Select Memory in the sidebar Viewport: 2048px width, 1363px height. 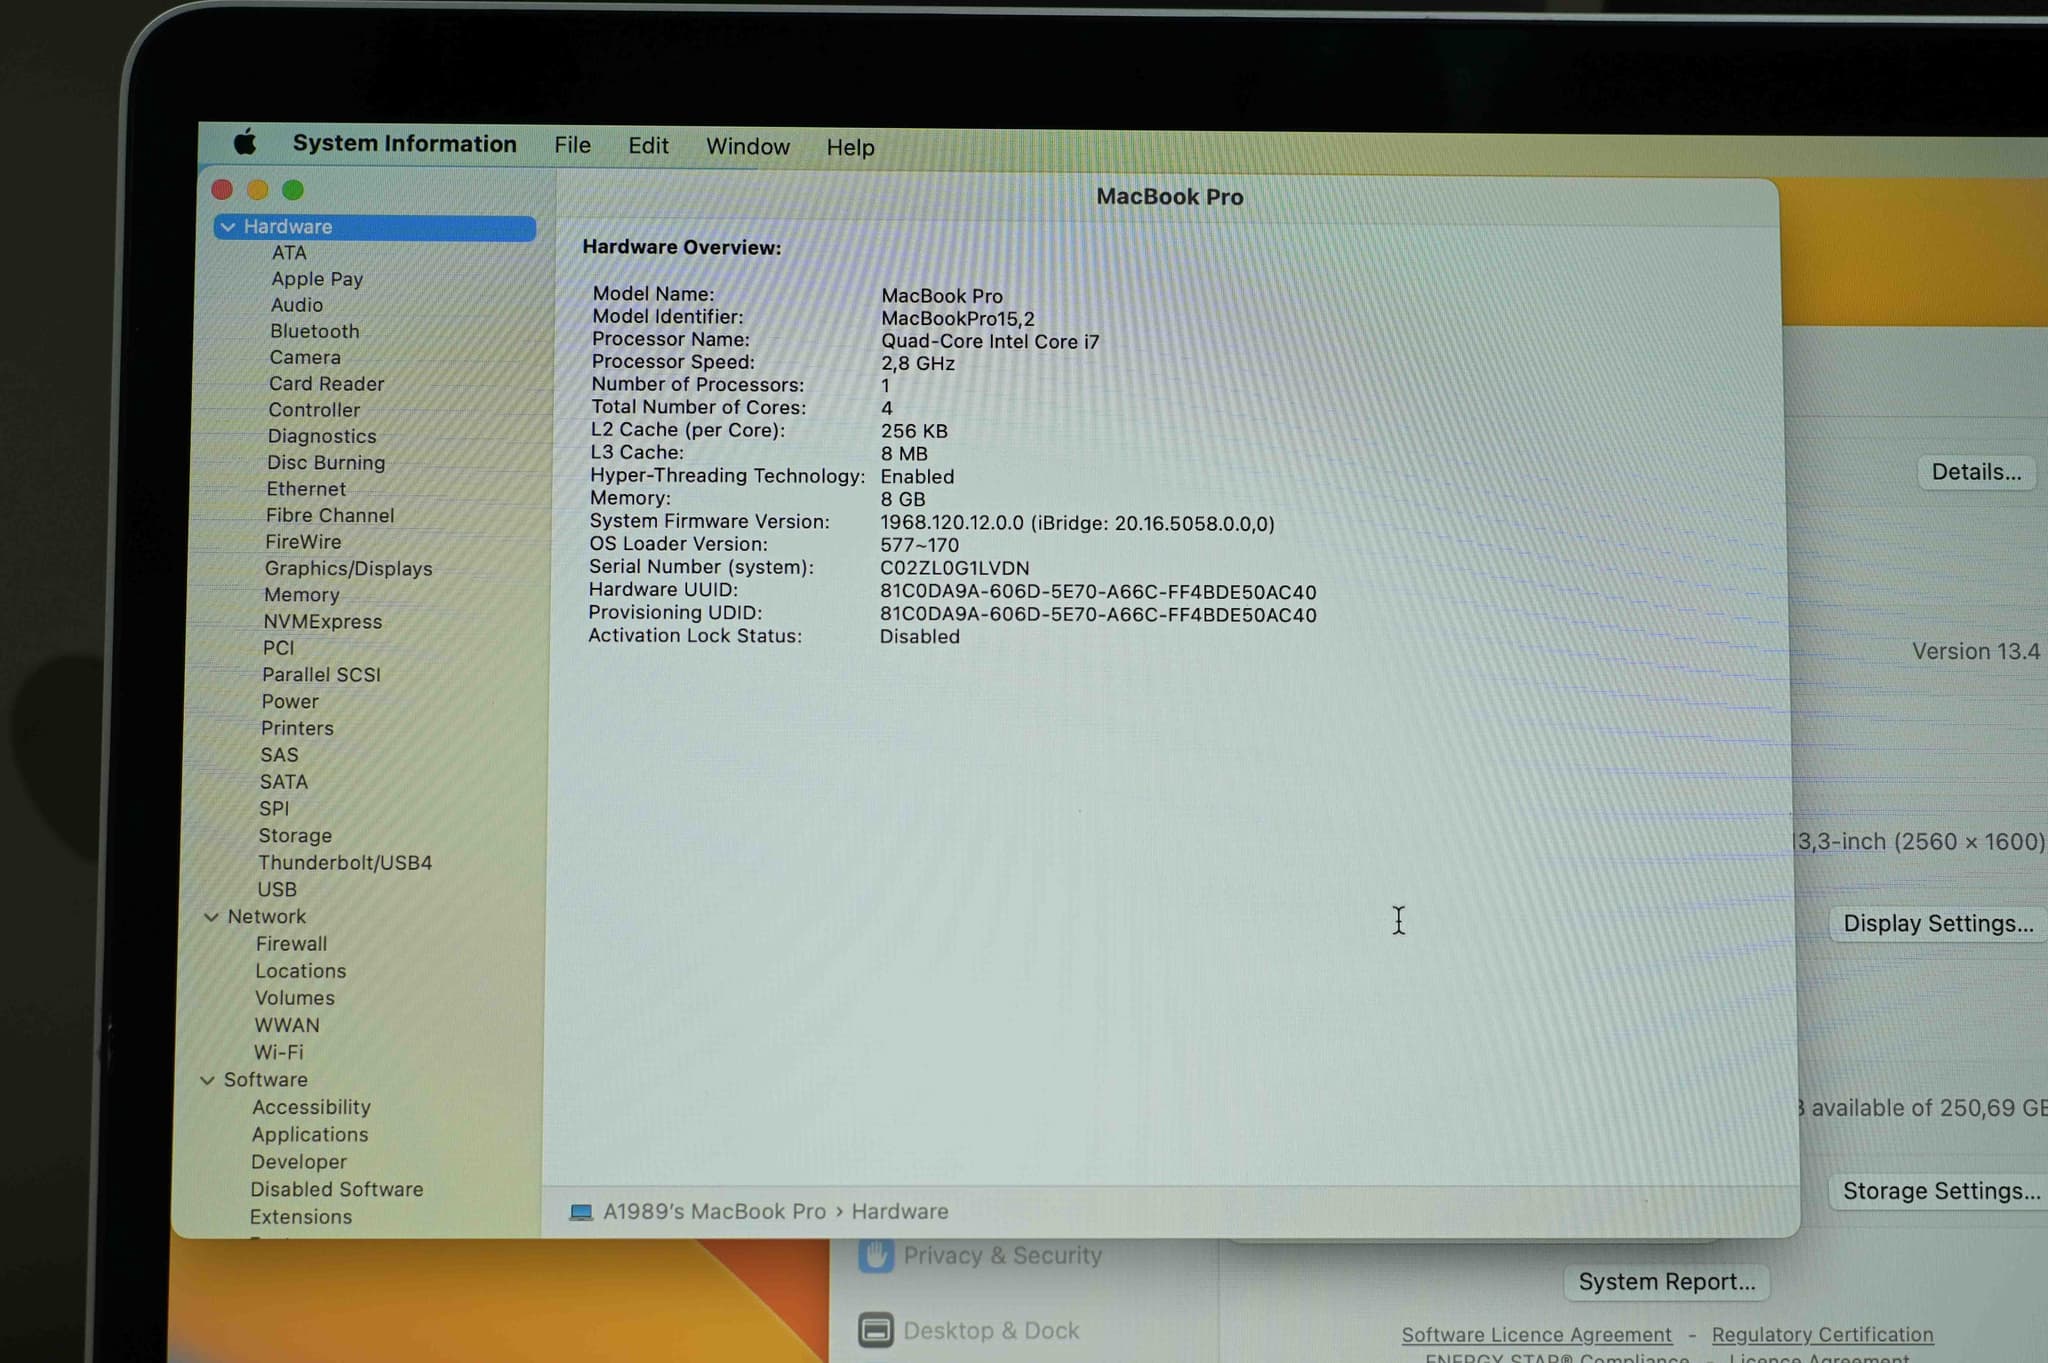tap(302, 595)
